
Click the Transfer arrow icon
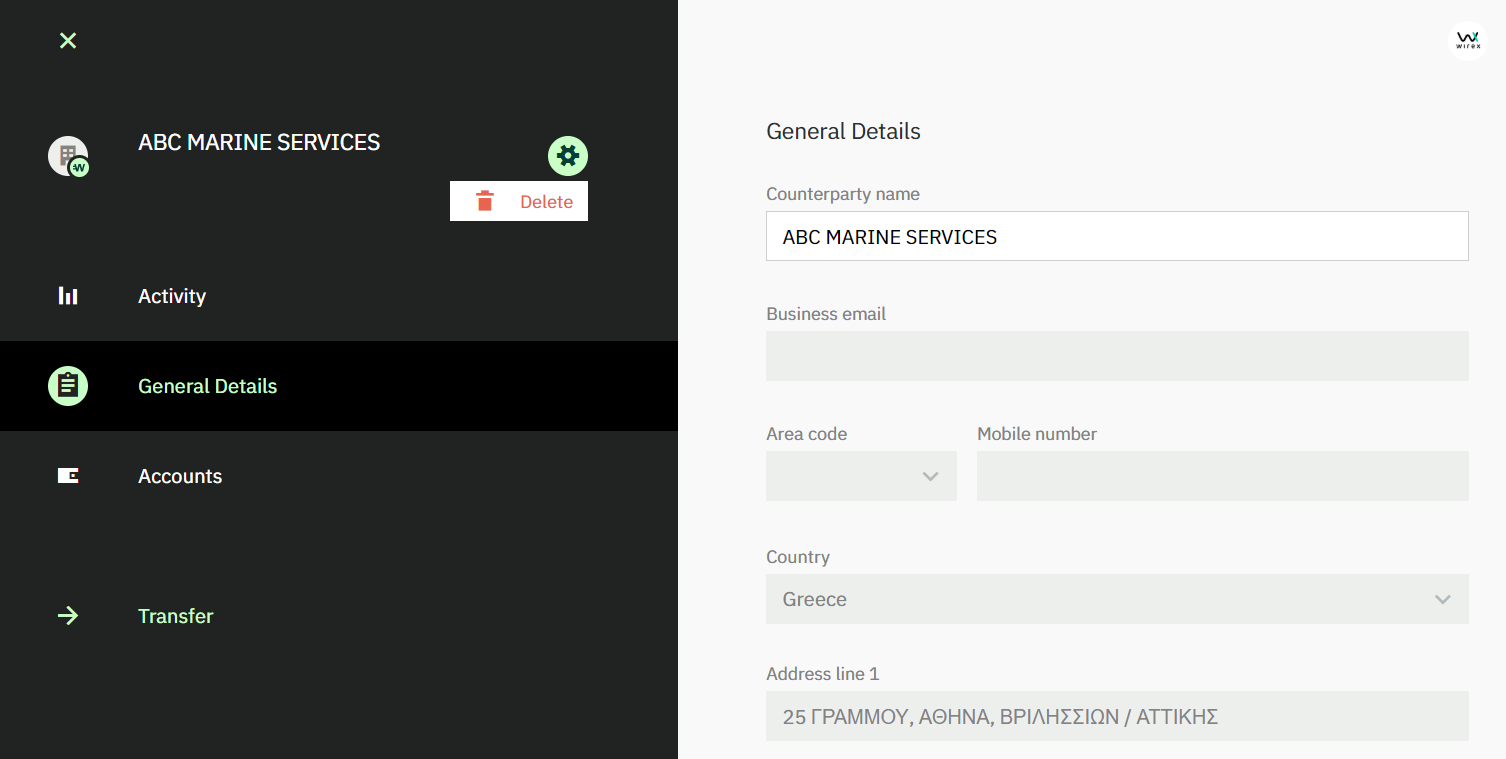[x=68, y=616]
